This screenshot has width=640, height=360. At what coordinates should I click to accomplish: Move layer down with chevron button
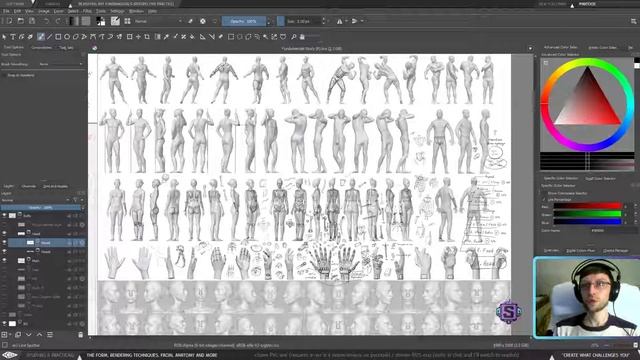(29, 335)
